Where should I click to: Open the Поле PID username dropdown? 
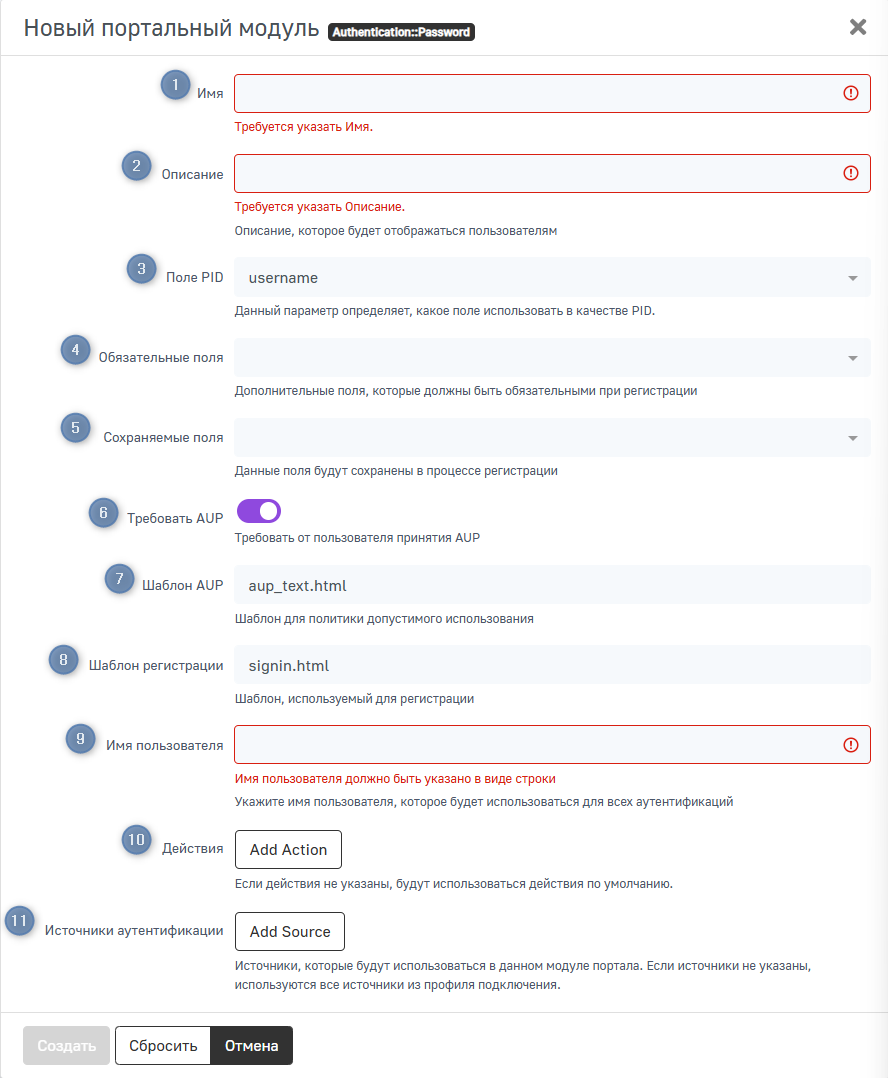pyautogui.click(x=552, y=278)
